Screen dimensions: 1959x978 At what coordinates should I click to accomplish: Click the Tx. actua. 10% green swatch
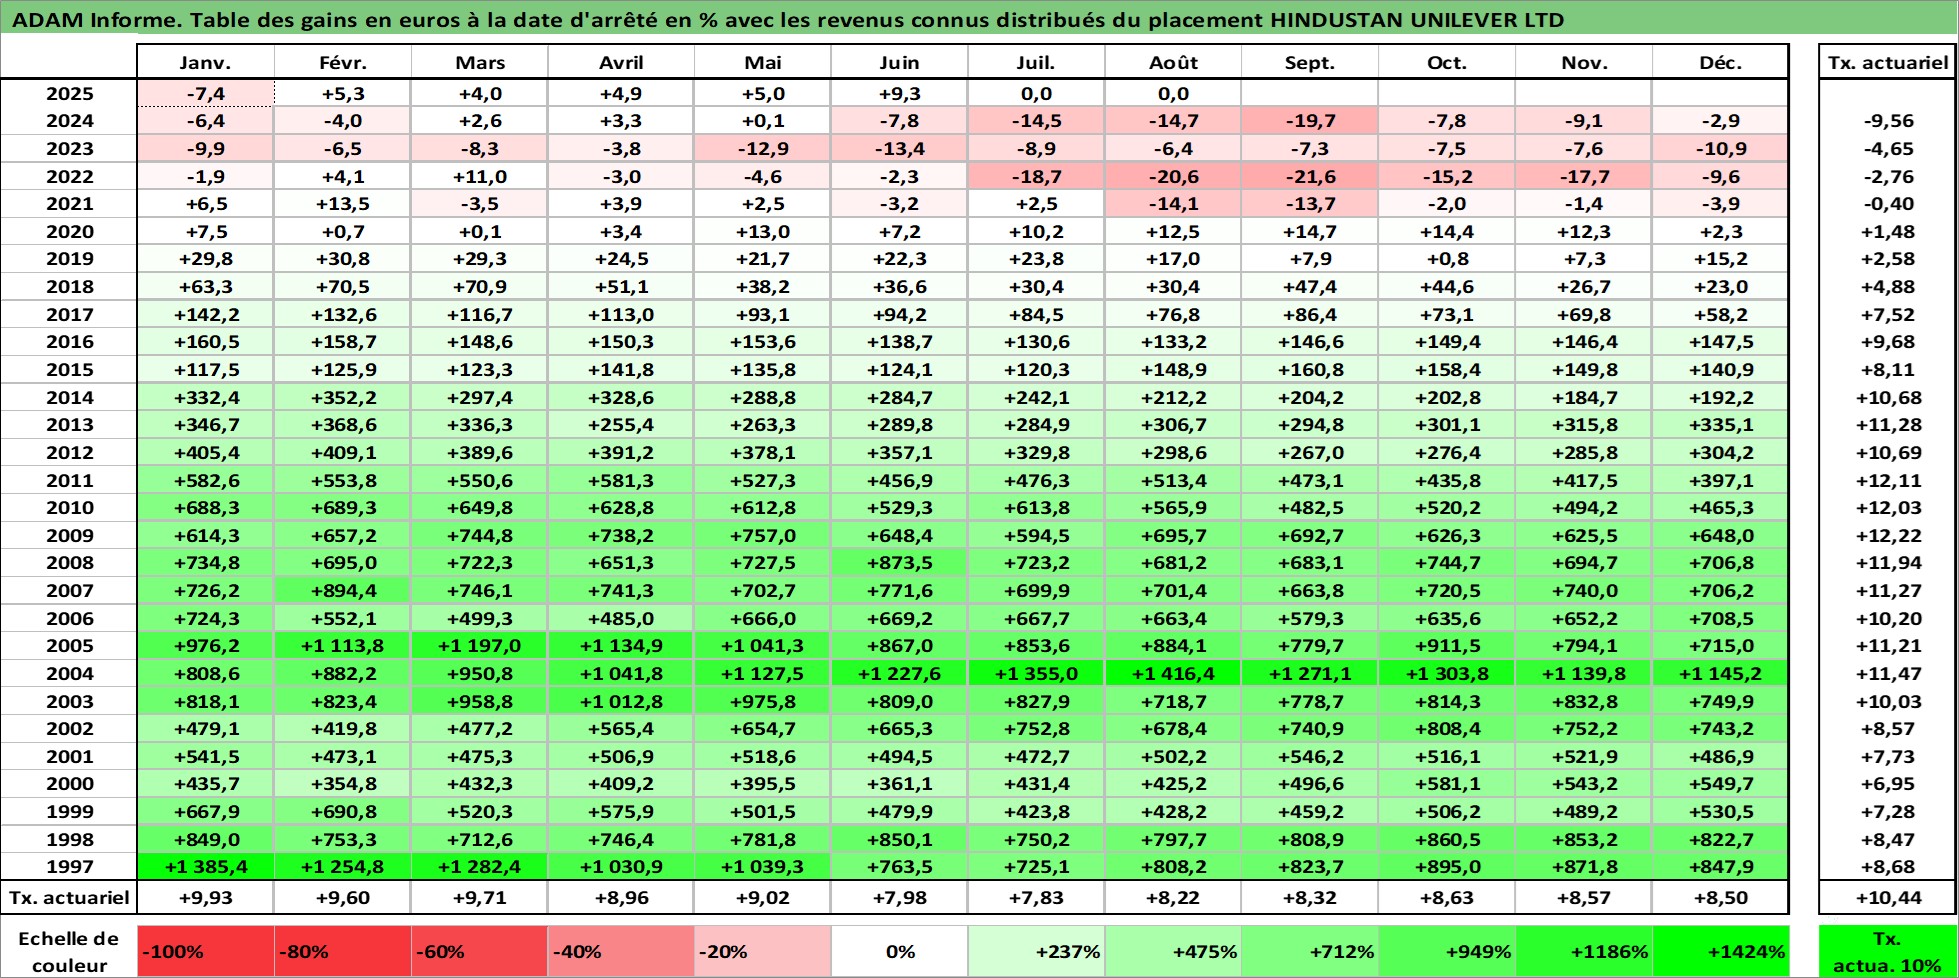[1888, 952]
